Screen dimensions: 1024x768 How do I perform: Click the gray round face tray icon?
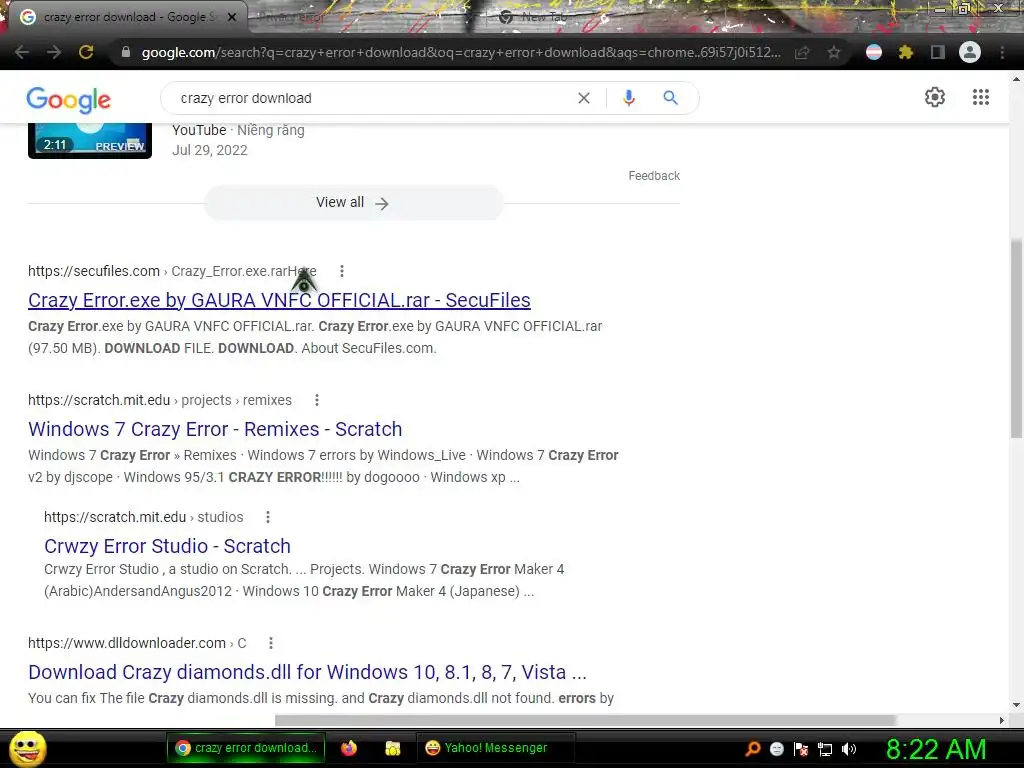point(776,749)
